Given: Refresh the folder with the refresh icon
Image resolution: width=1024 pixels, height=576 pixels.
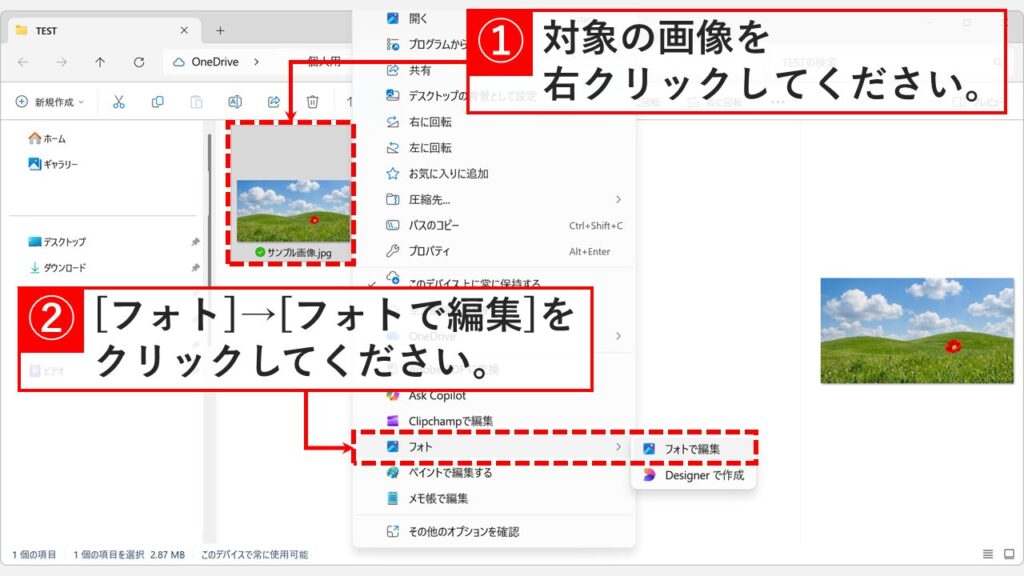Looking at the screenshot, I should pyautogui.click(x=137, y=62).
